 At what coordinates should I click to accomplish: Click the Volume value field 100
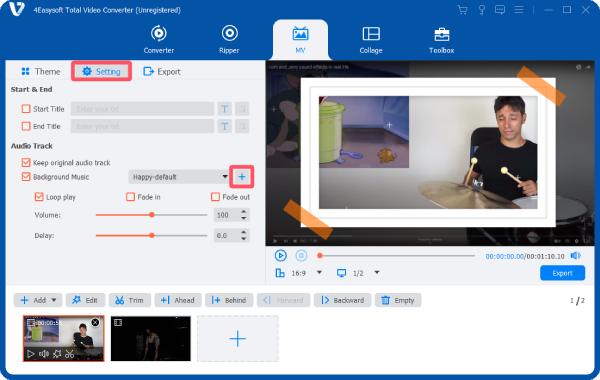227,215
